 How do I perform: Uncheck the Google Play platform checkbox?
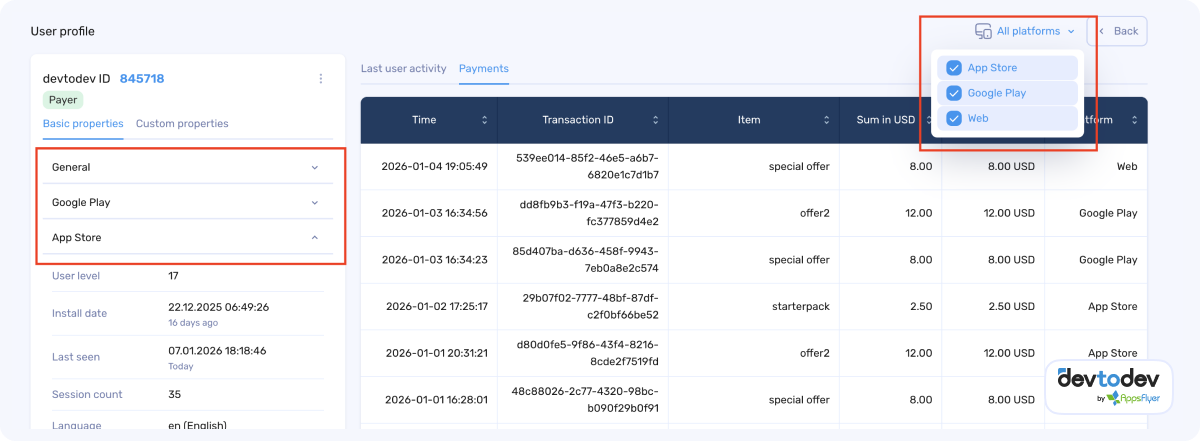click(x=954, y=93)
